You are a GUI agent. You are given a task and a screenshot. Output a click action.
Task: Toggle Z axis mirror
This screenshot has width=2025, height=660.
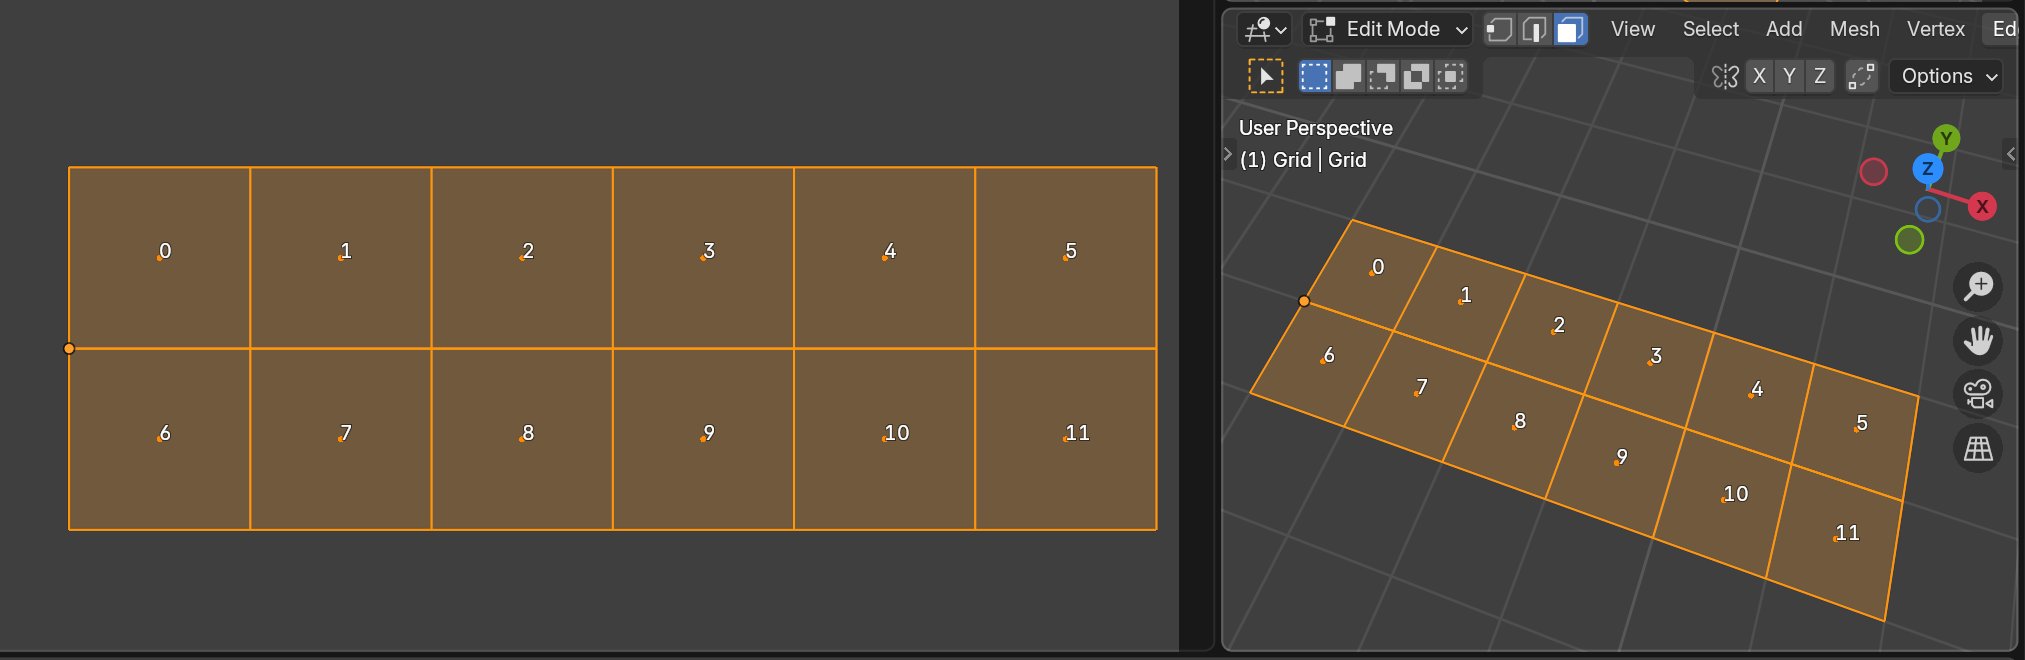[x=1820, y=76]
